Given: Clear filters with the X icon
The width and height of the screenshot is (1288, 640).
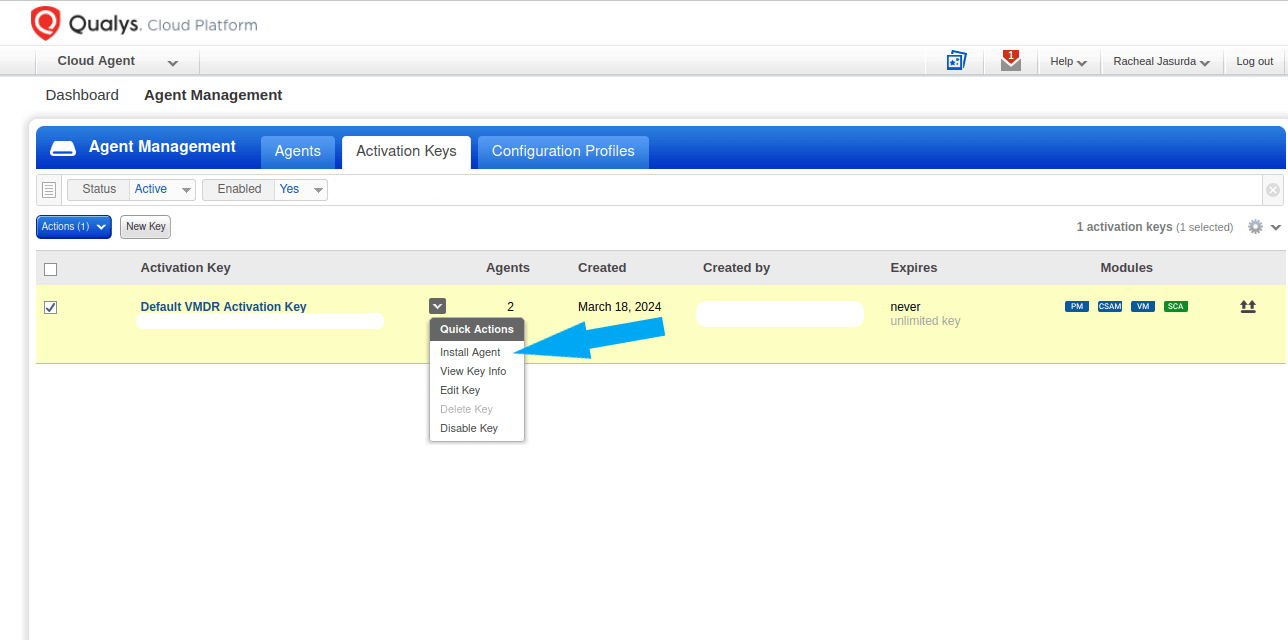Looking at the screenshot, I should 1273,189.
